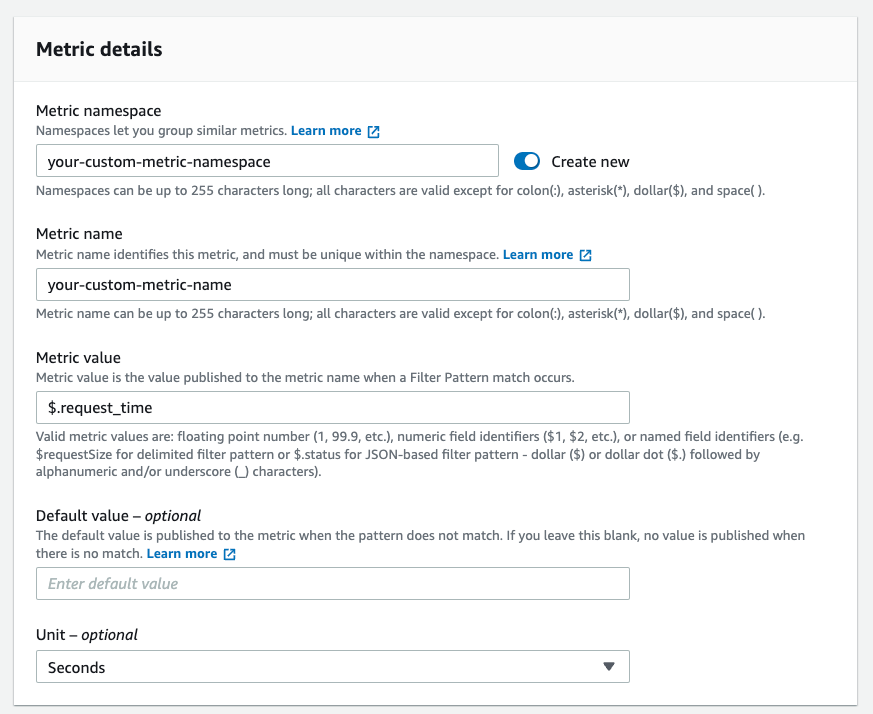Click the Metric namespace field label
This screenshot has width=873, height=714.
click(x=99, y=111)
